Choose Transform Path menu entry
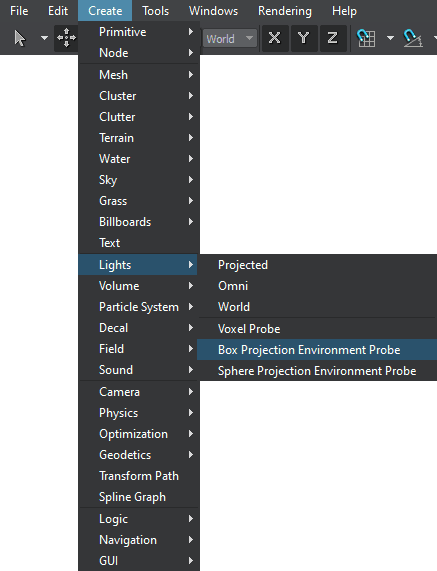Screen dimensions: 437x571 139,476
